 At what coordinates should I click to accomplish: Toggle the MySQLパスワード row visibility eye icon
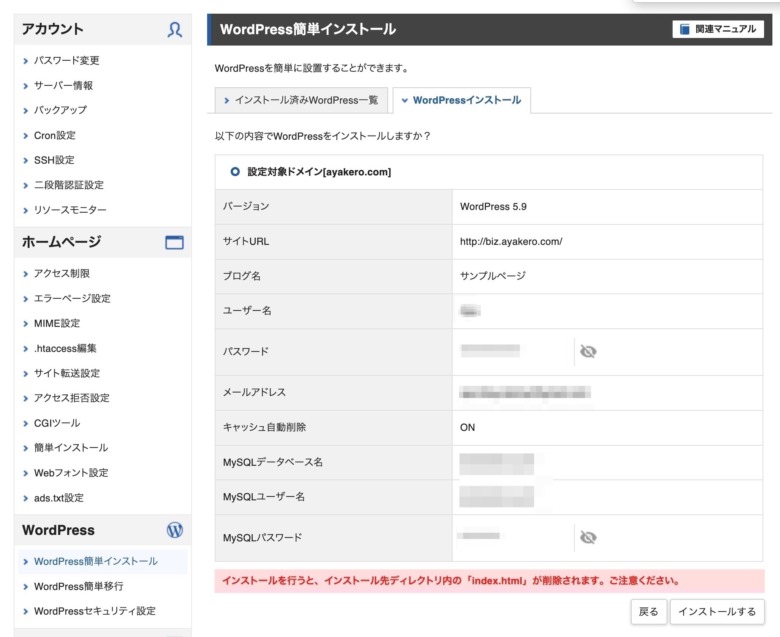(588, 538)
